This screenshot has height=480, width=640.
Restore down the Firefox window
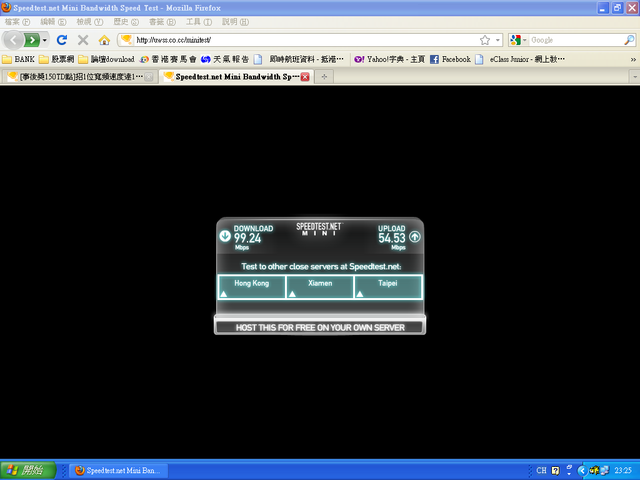pos(617,8)
